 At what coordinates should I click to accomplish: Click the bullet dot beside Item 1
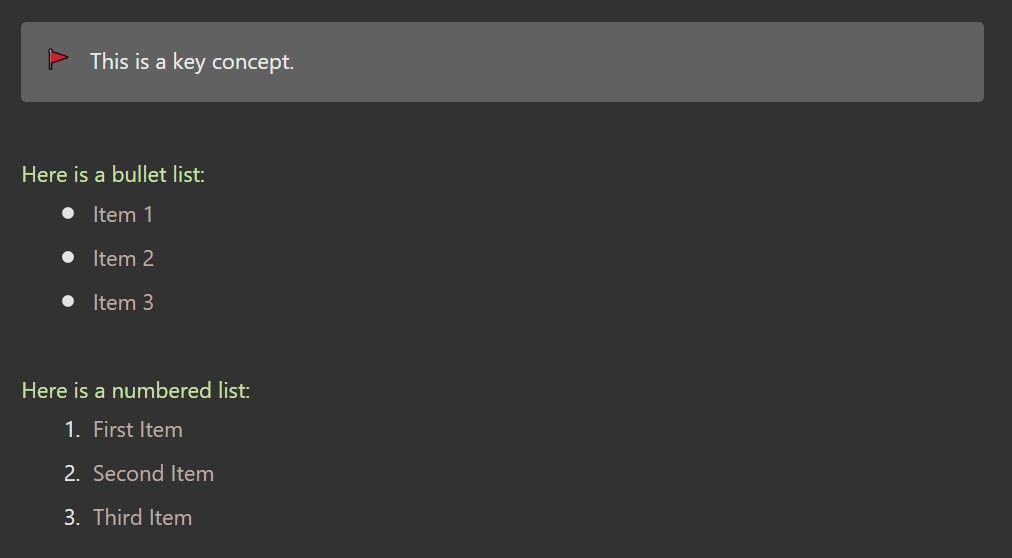[x=68, y=213]
